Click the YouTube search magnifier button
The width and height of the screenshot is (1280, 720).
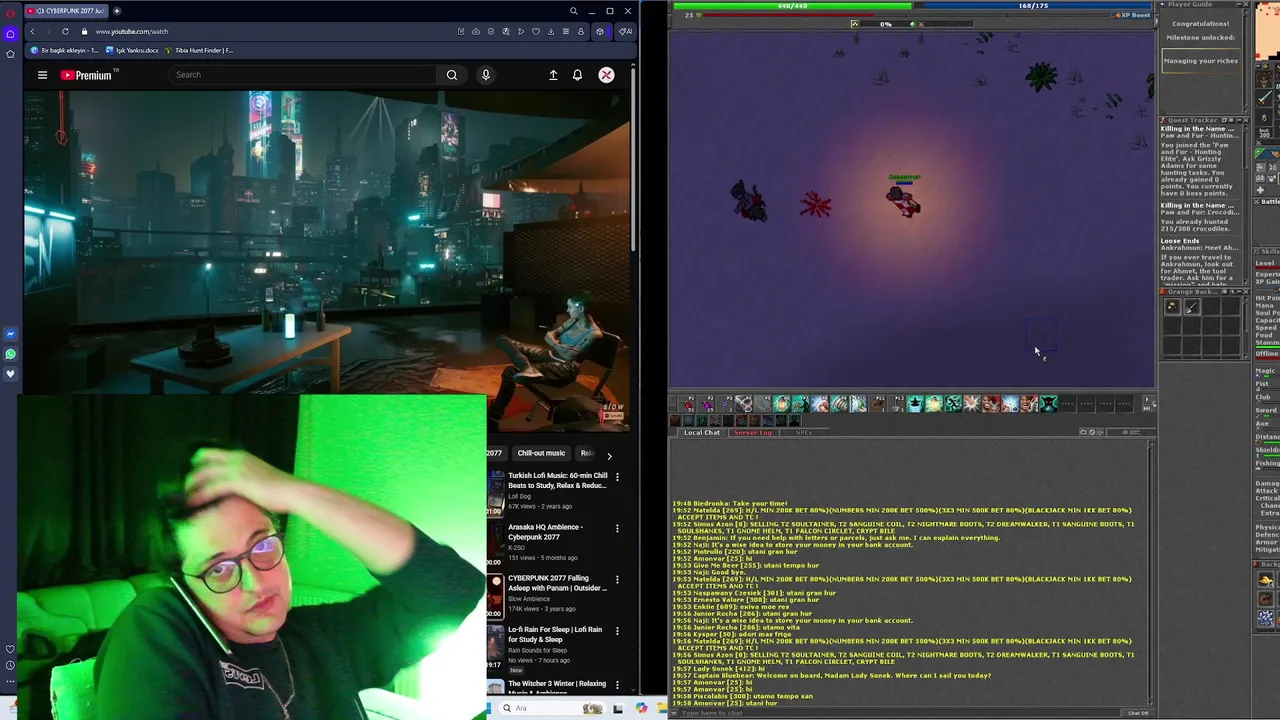click(452, 75)
